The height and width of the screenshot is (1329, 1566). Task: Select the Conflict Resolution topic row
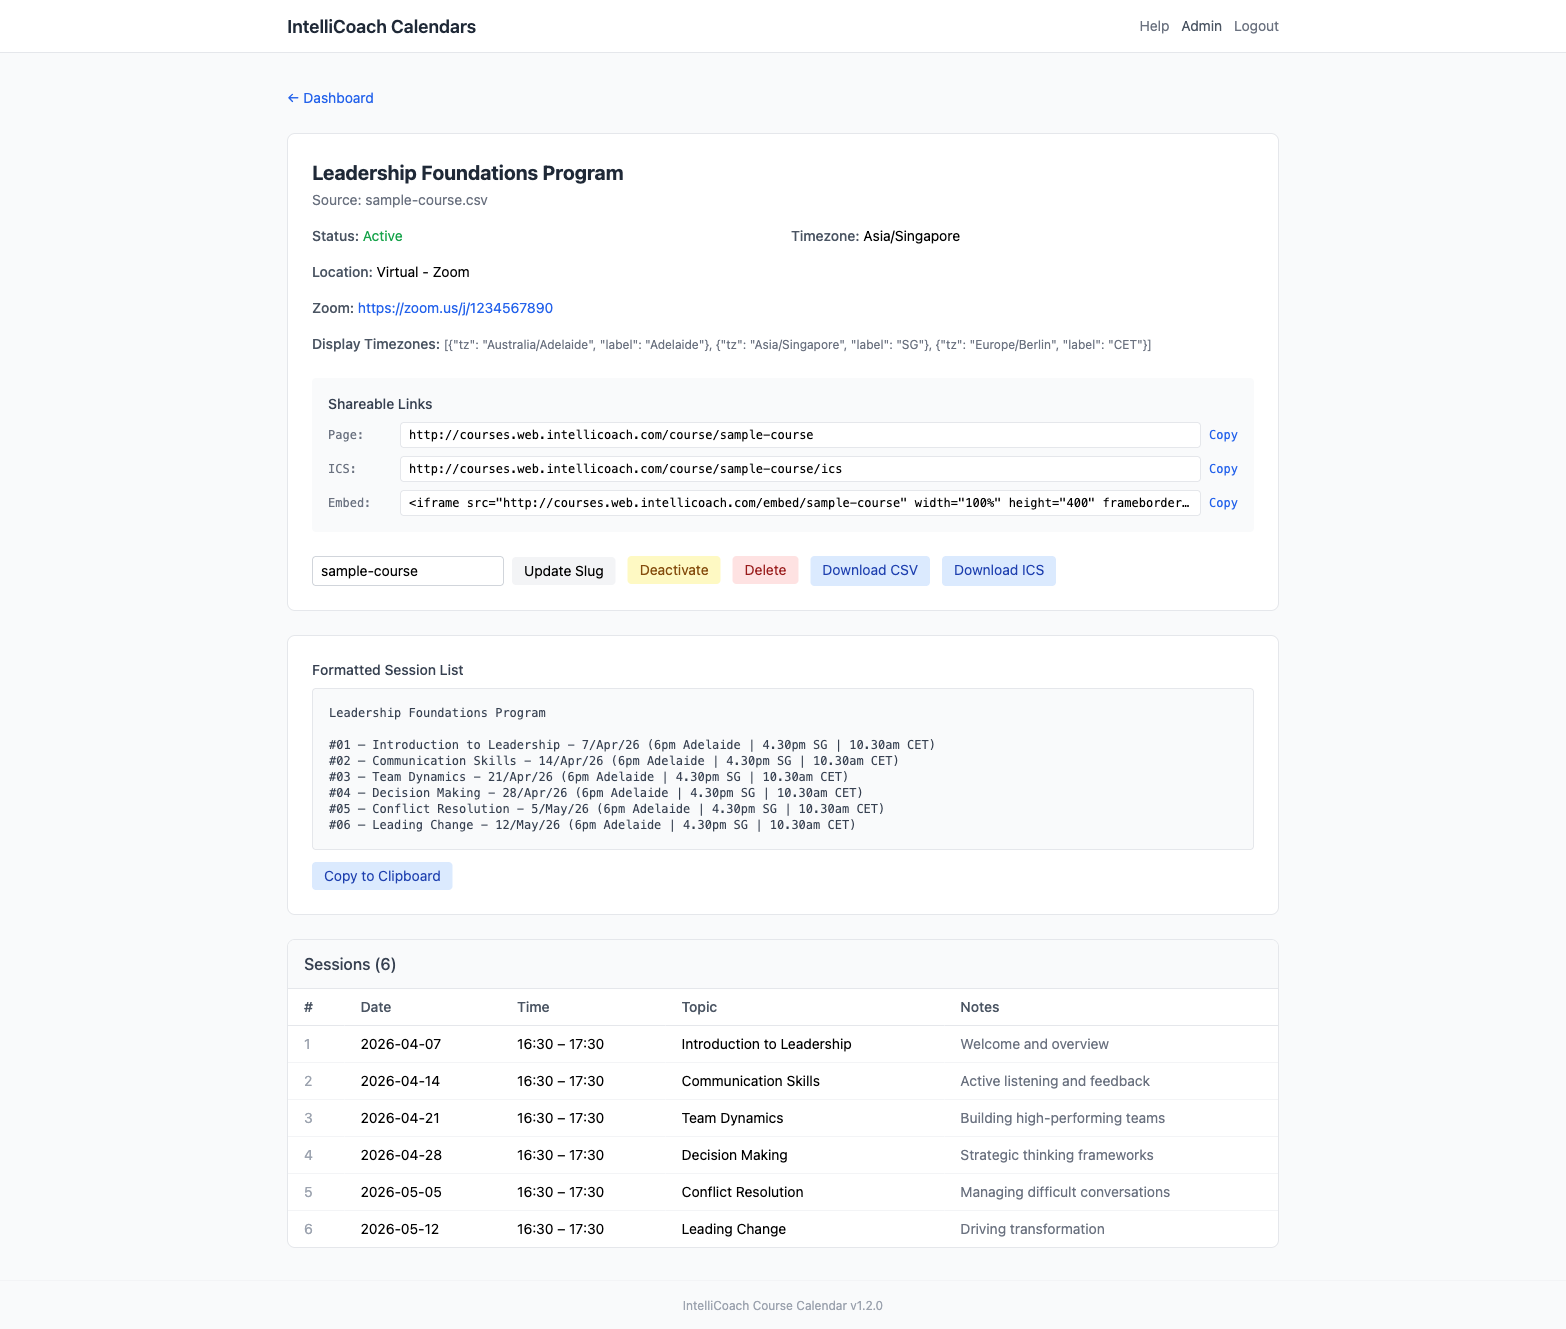click(742, 1192)
